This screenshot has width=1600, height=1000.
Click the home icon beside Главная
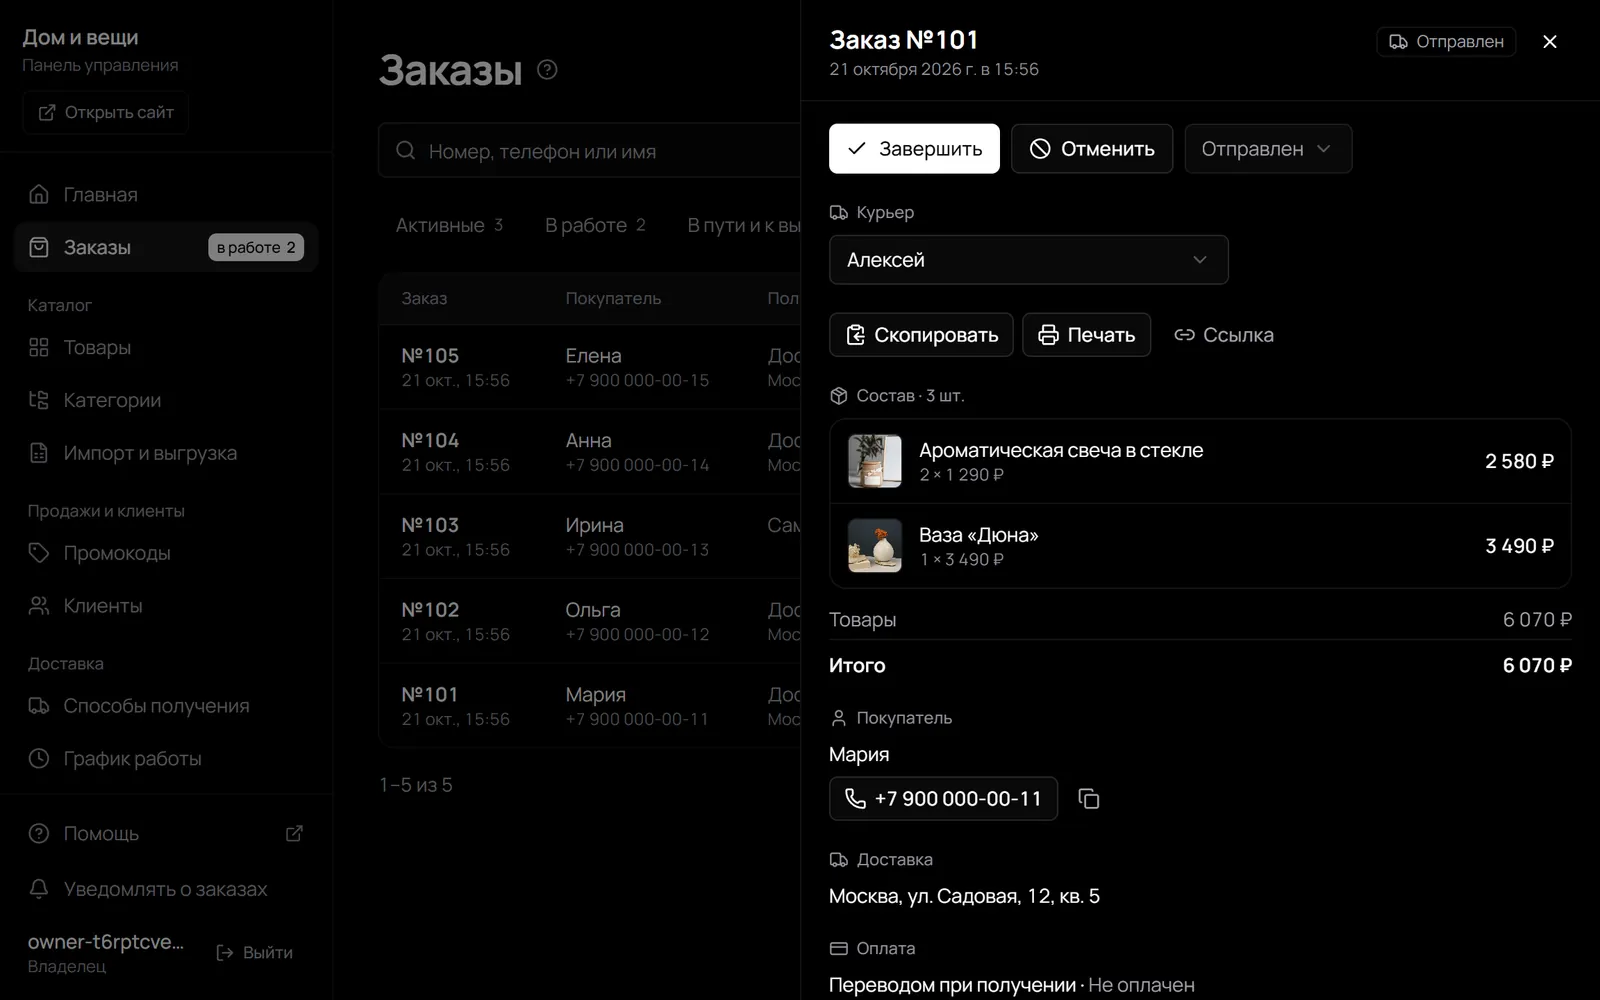point(39,194)
